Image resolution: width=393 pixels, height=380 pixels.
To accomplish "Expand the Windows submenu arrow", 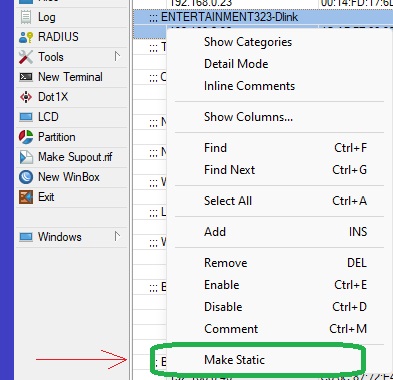I will 117,237.
